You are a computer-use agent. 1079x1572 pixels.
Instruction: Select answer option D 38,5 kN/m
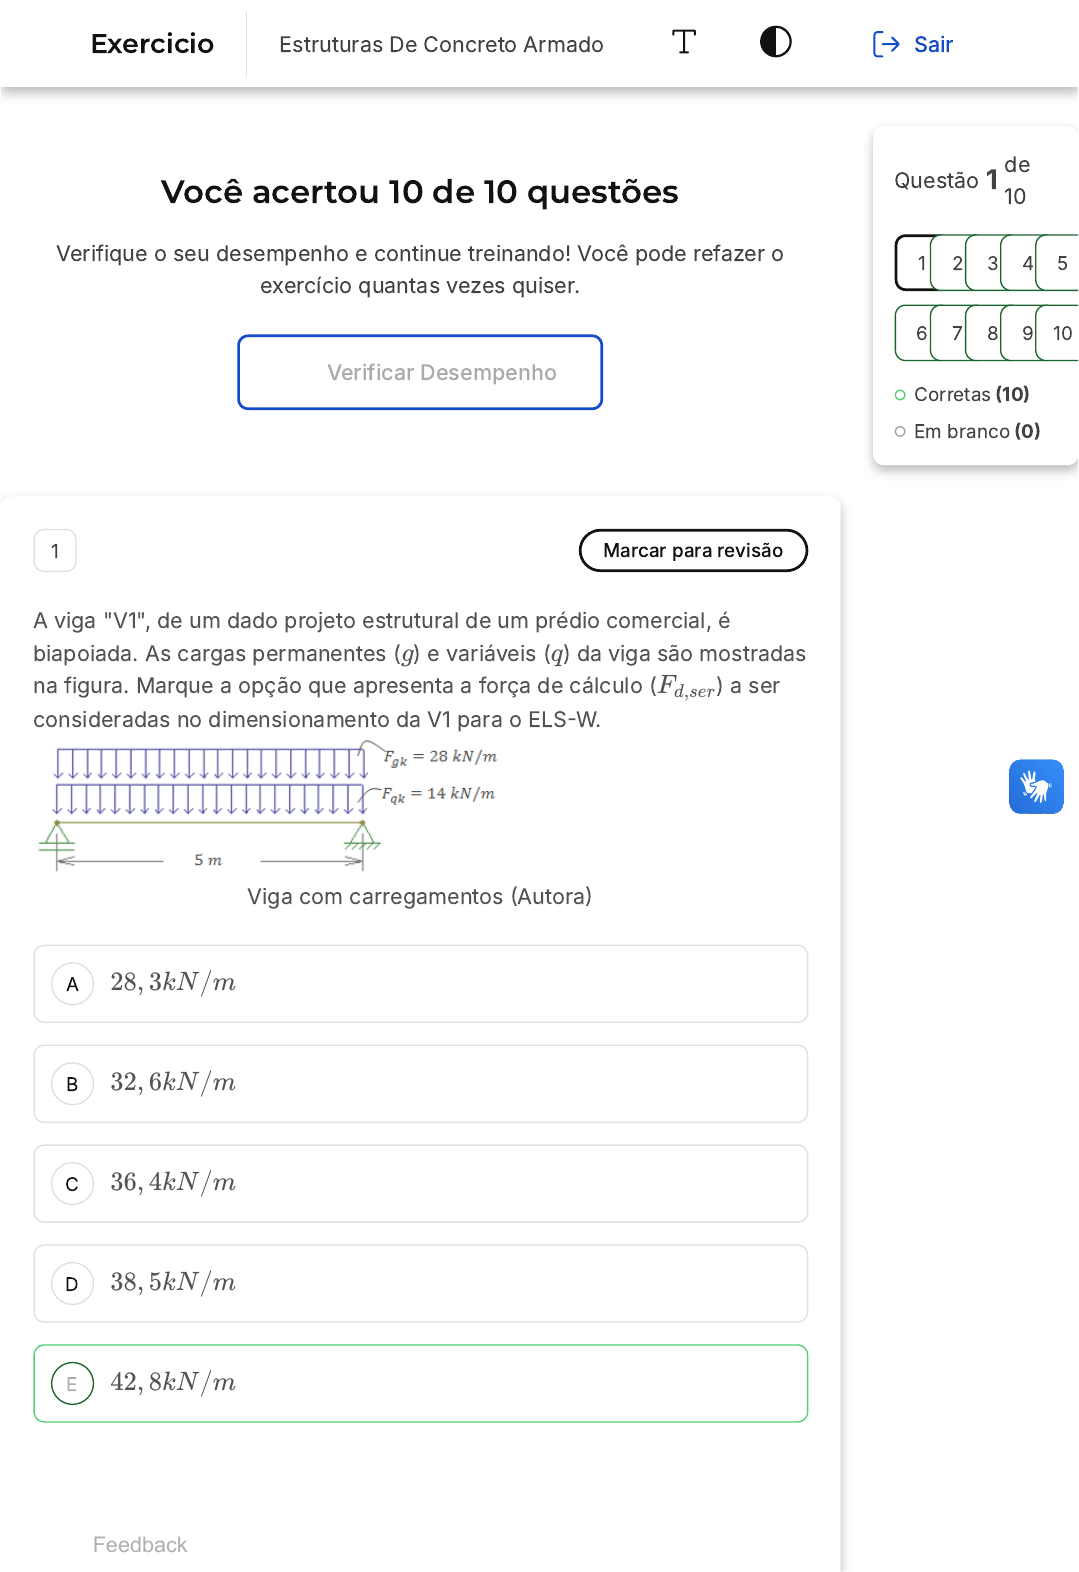tap(420, 1284)
